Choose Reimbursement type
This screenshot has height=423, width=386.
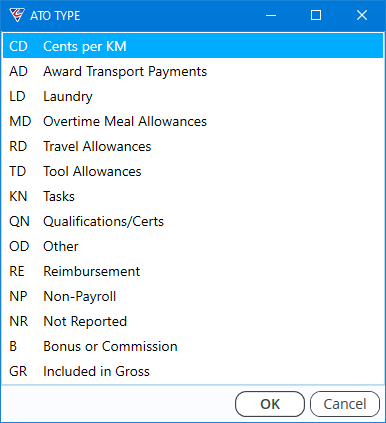pos(193,271)
